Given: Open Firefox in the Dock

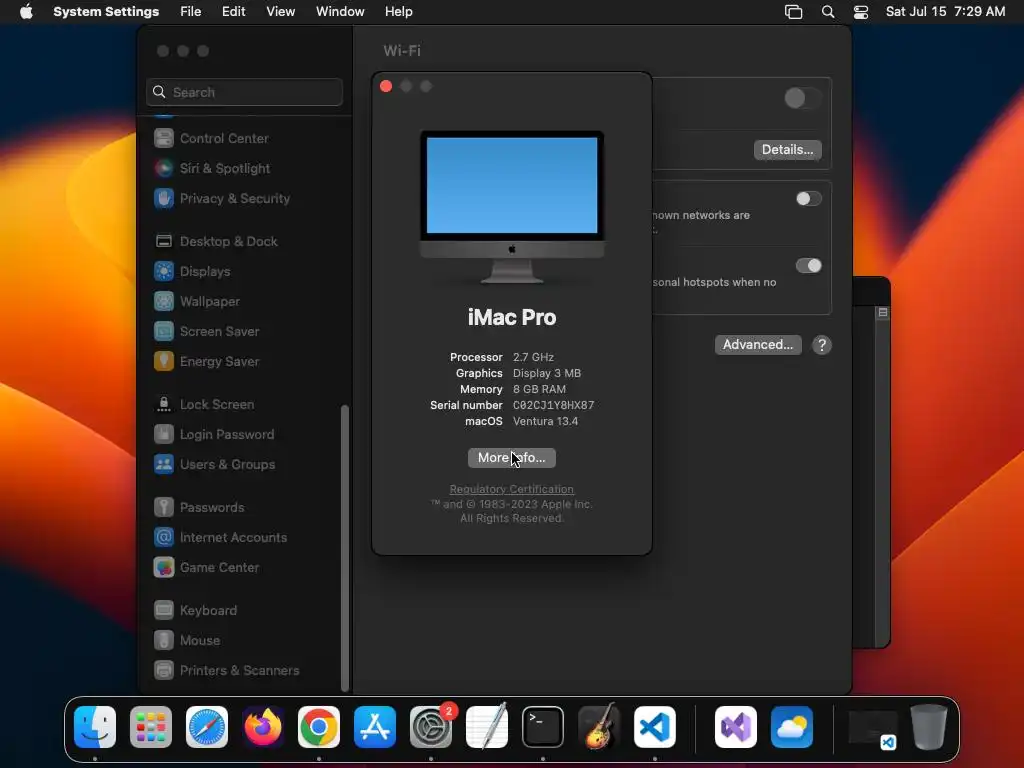Looking at the screenshot, I should (x=263, y=728).
